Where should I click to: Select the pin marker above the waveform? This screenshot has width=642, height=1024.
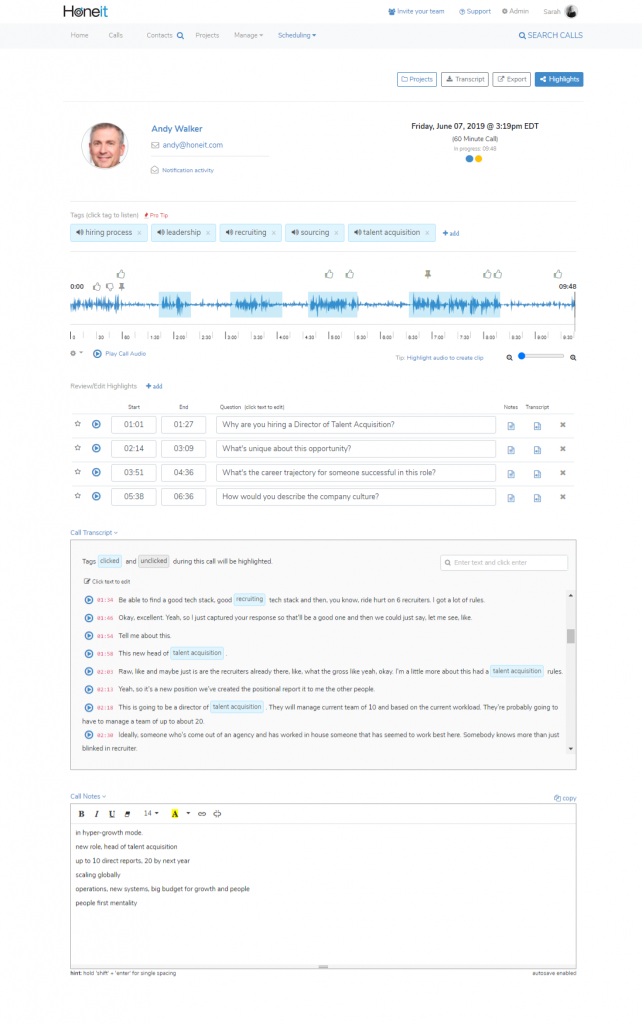pos(428,274)
